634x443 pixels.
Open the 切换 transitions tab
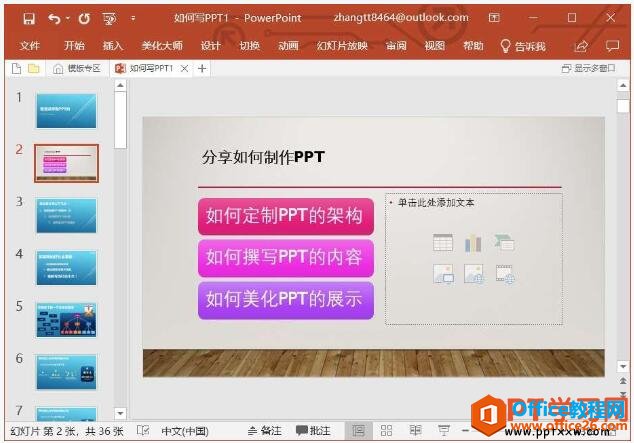249,46
